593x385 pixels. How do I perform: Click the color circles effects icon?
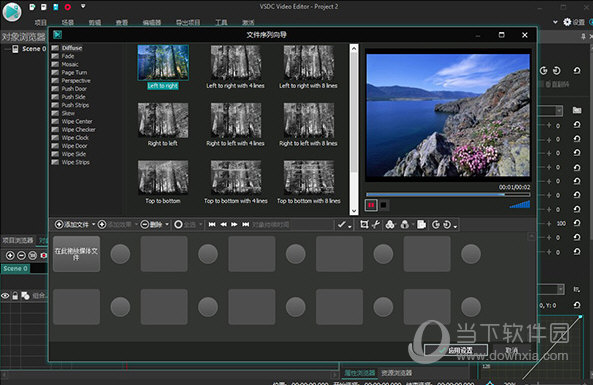pyautogui.click(x=390, y=225)
